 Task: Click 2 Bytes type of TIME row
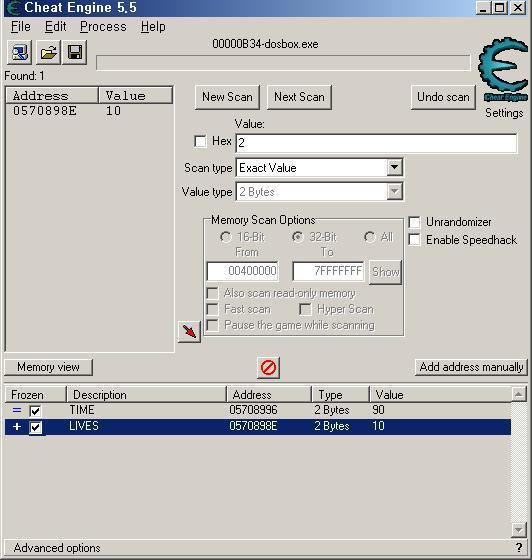332,410
